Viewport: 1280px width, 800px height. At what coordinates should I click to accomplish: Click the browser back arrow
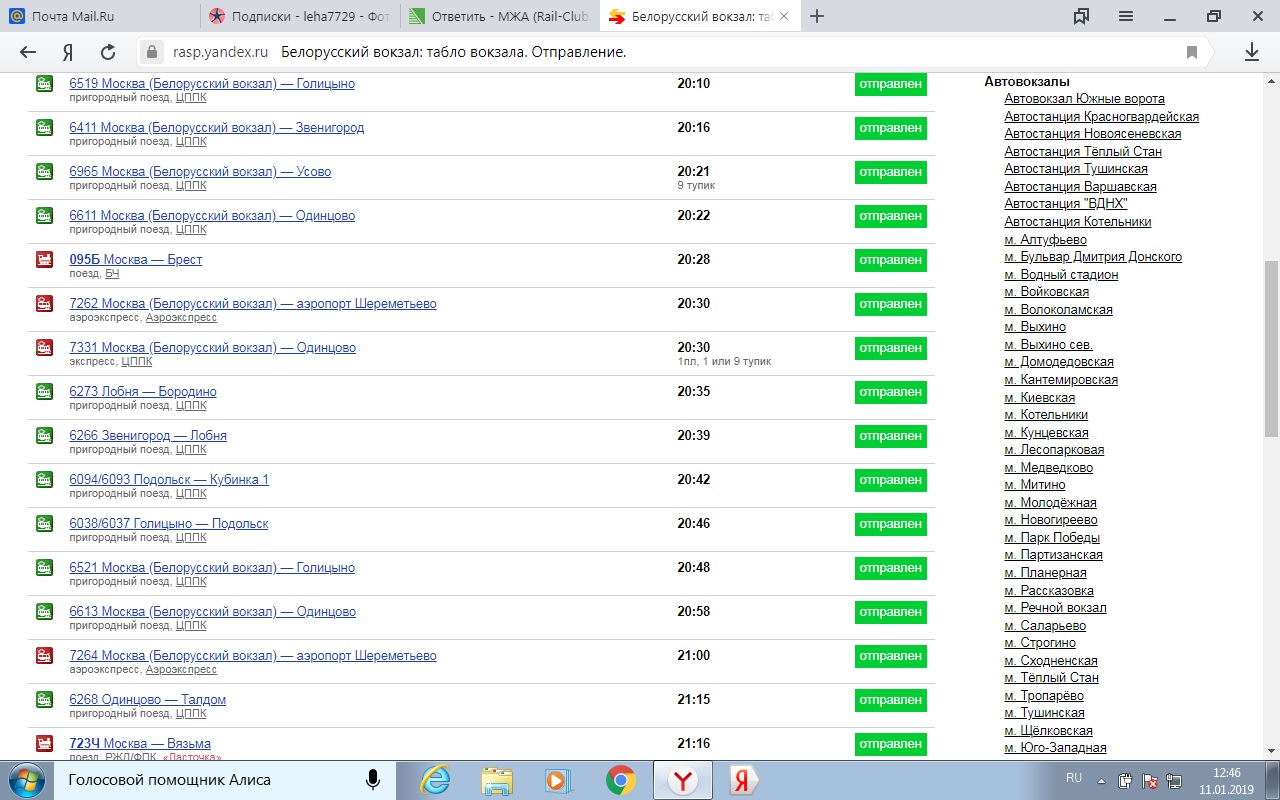(x=28, y=52)
